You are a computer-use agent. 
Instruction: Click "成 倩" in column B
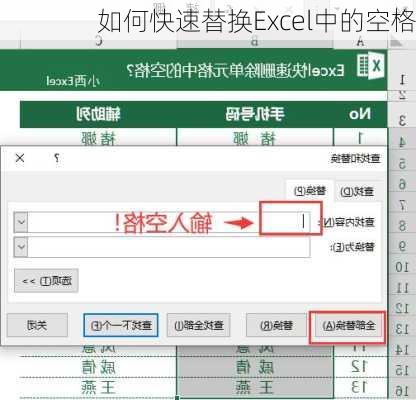click(255, 367)
